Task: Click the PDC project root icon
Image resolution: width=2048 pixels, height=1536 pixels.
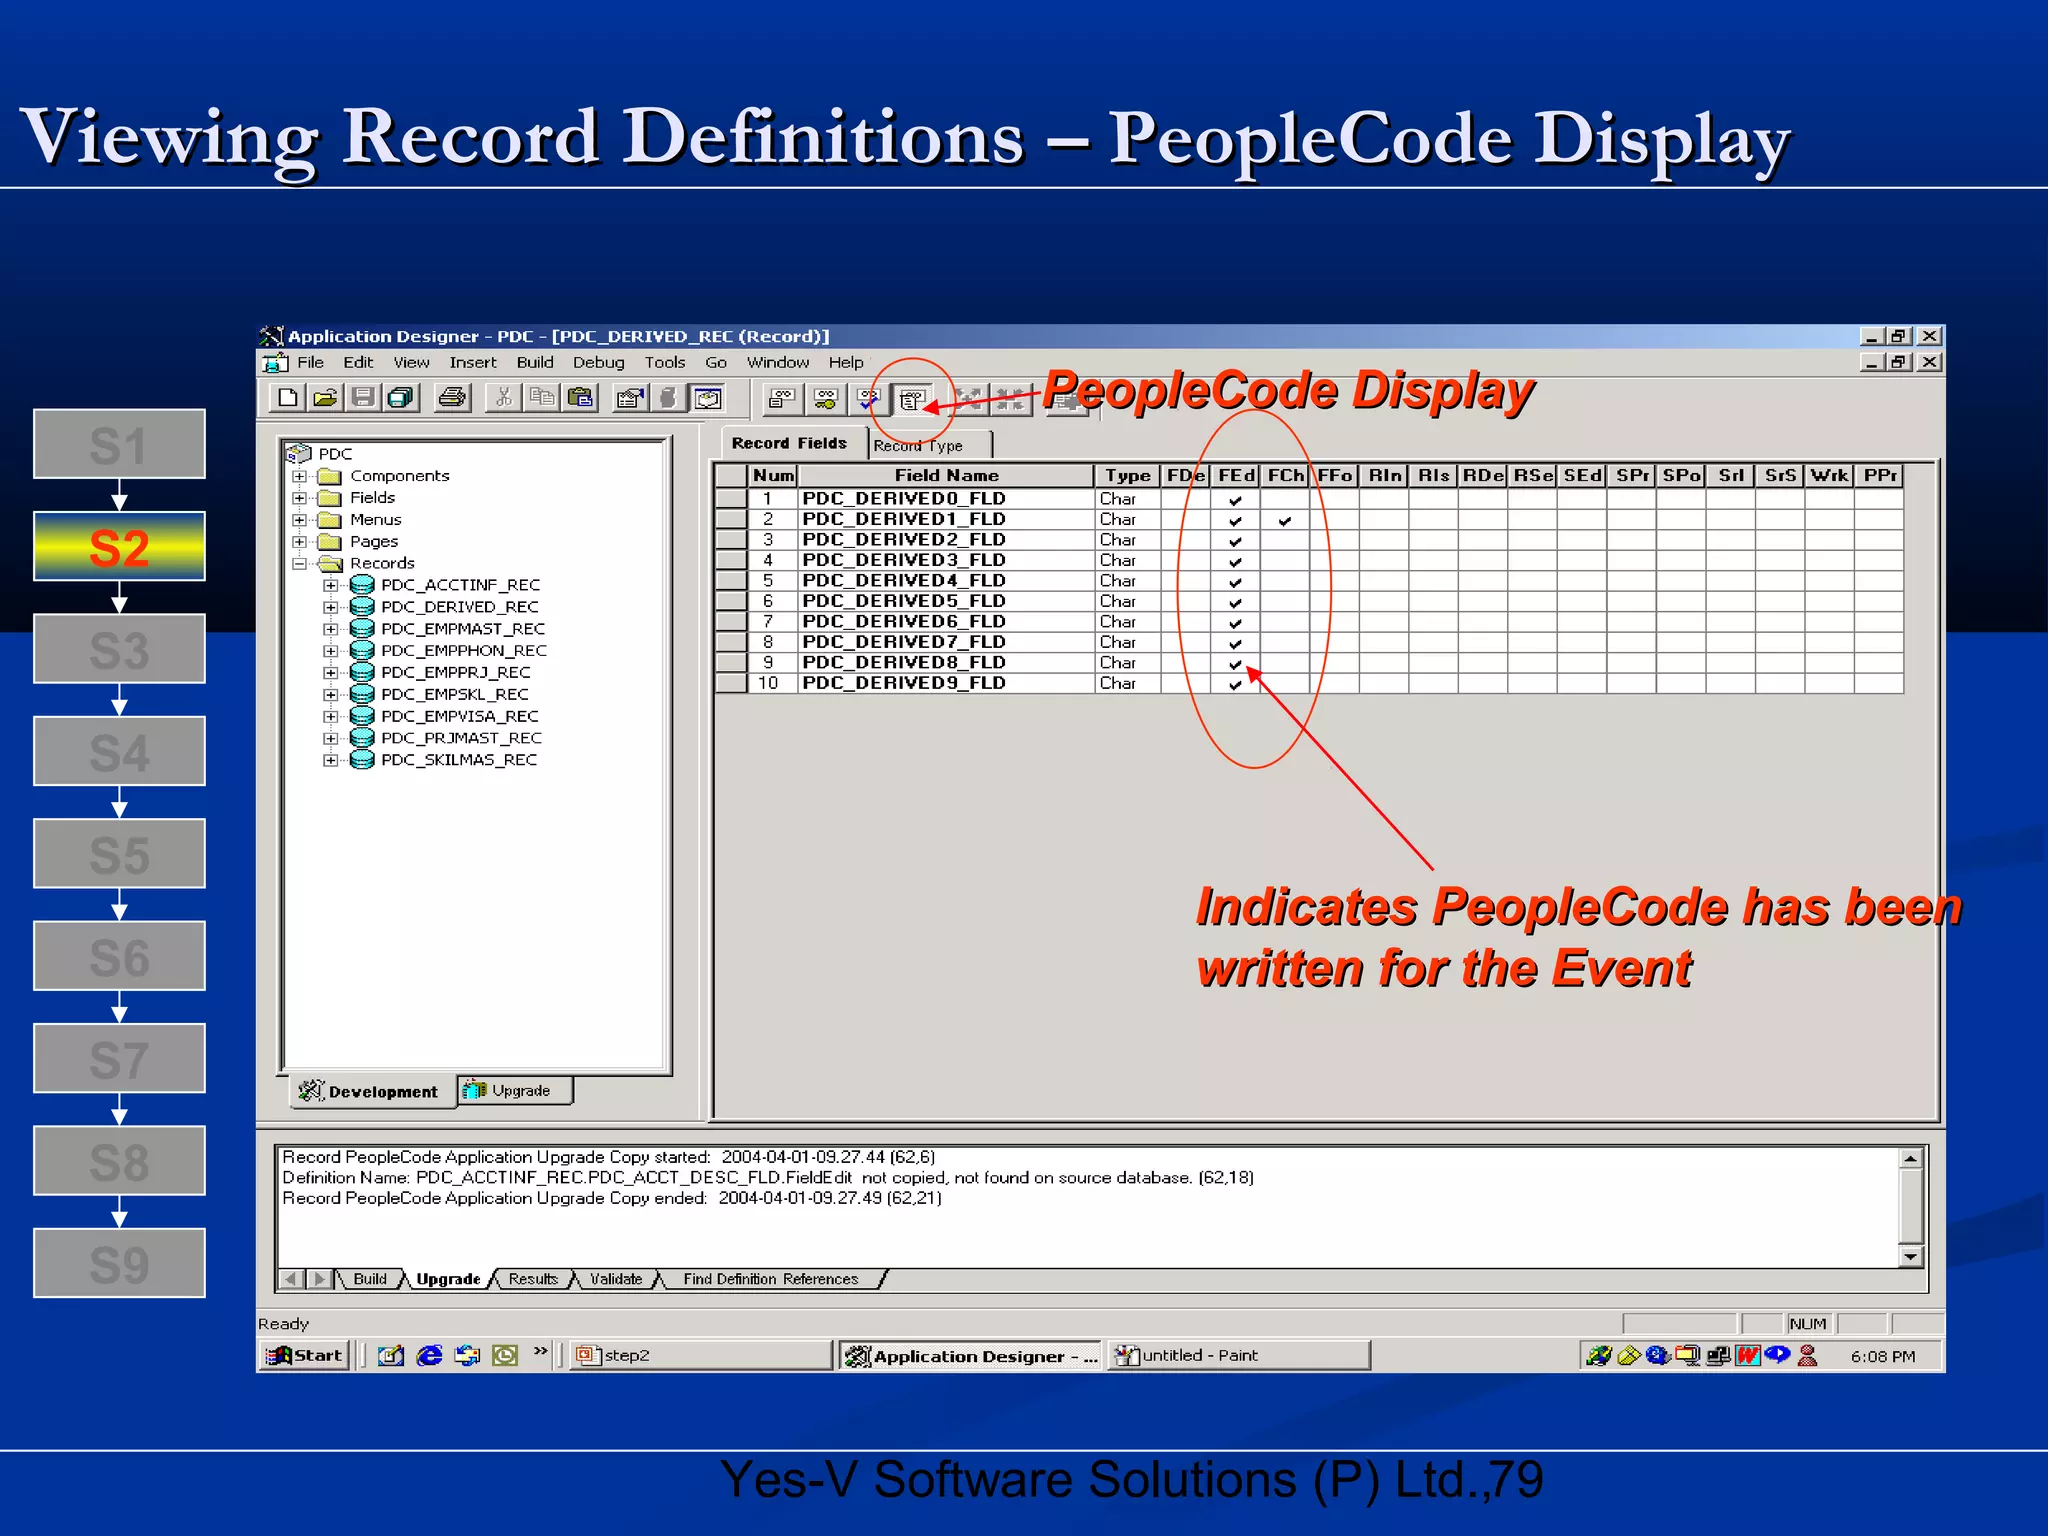Action: click(299, 453)
